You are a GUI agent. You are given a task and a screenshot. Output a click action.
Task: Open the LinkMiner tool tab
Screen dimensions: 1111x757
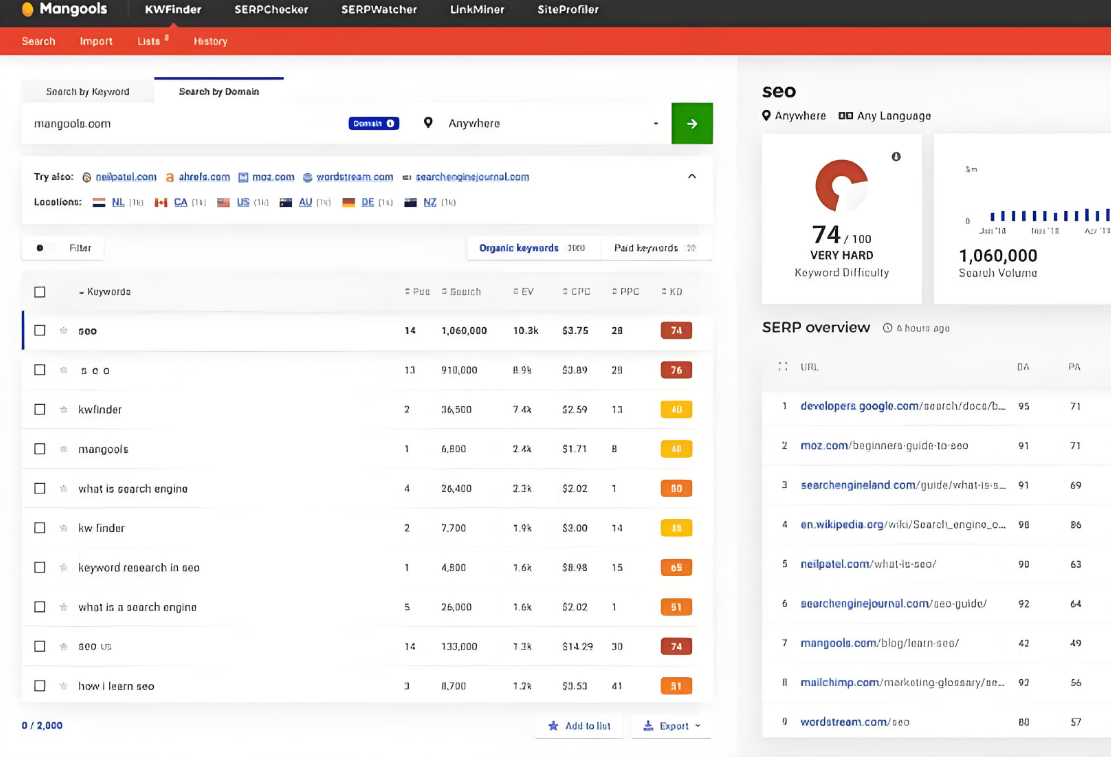click(x=477, y=9)
